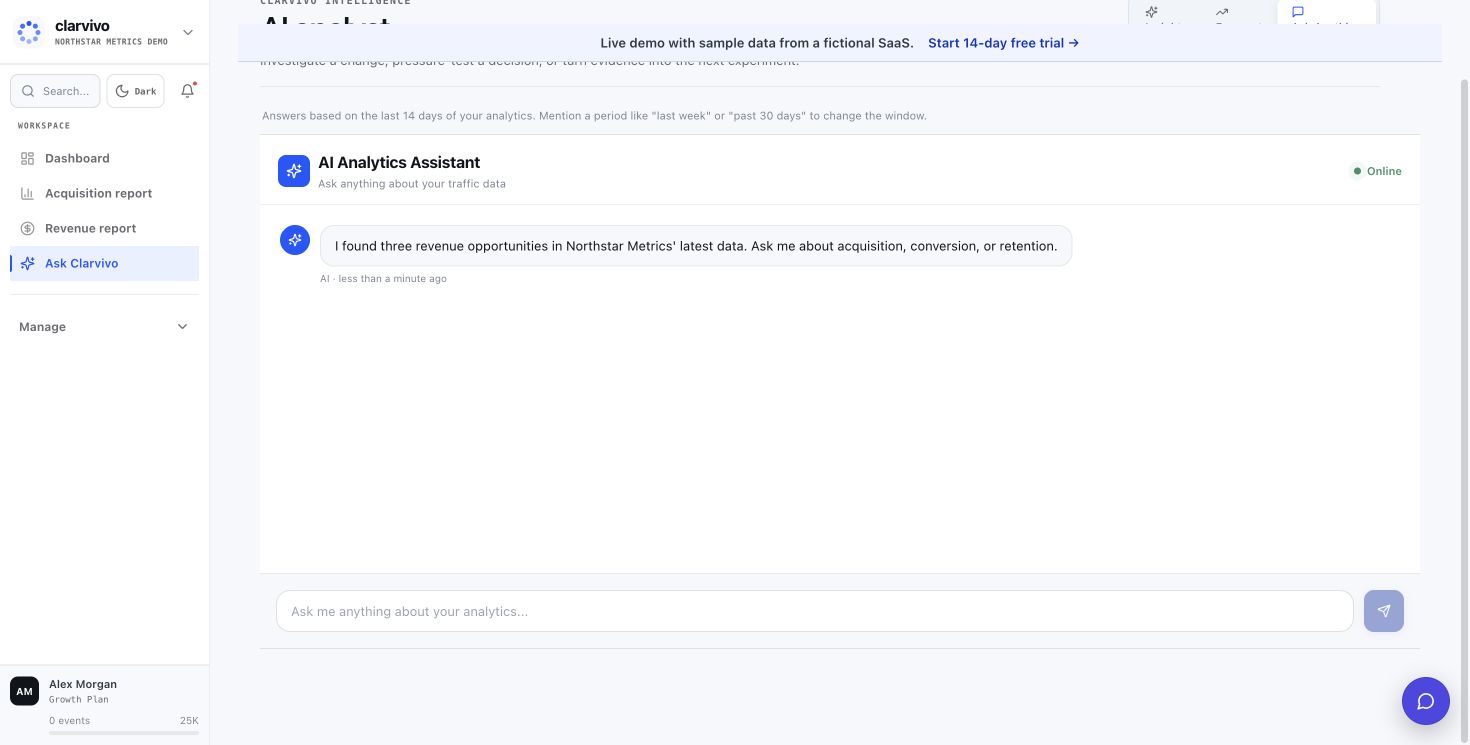
Task: Open Alex Morgan profile
Action: pos(104,691)
